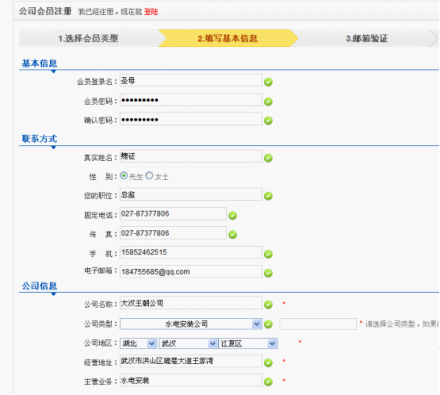Click green check icon beside 传真
Screen dimensions: 440x395
(x=233, y=235)
